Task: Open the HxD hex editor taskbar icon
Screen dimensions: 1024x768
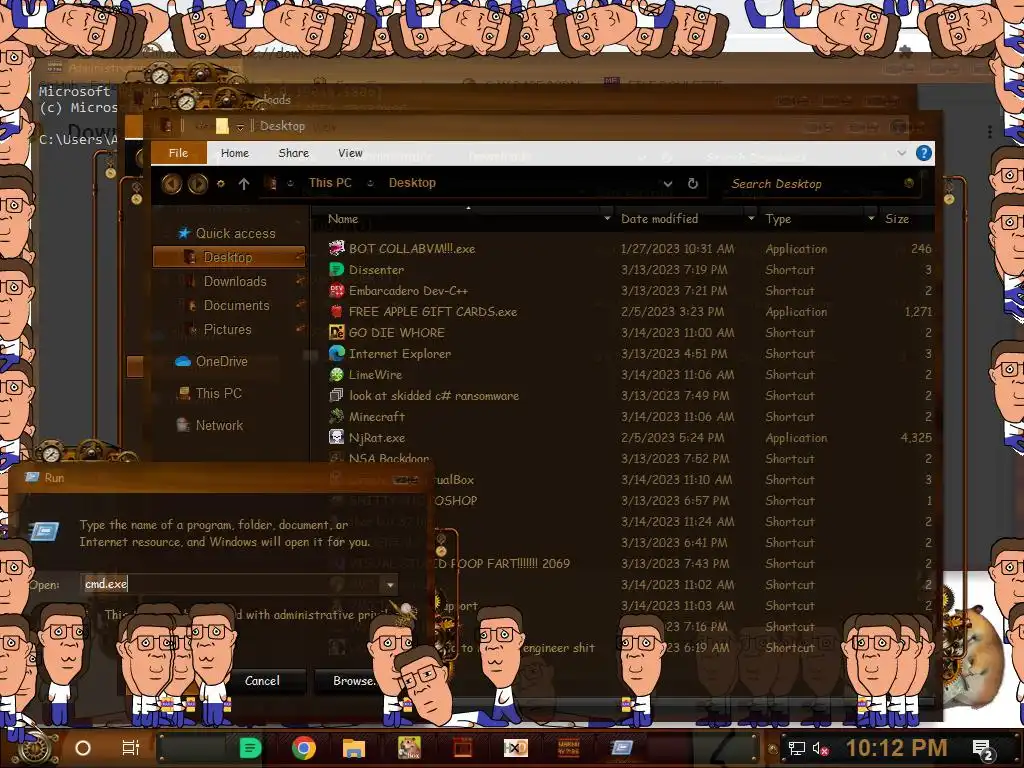Action: 515,748
